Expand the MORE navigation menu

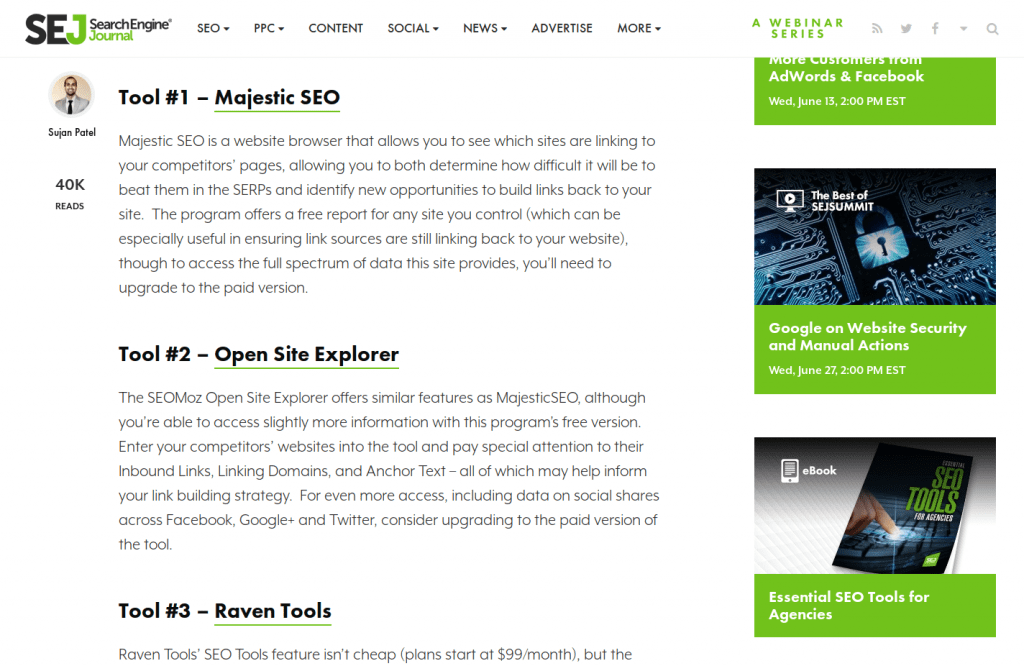click(x=639, y=29)
